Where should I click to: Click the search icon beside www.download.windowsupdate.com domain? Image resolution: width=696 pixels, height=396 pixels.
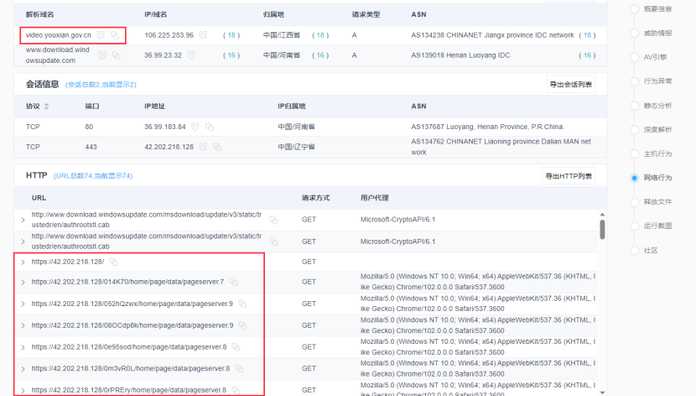pyautogui.click(x=103, y=55)
